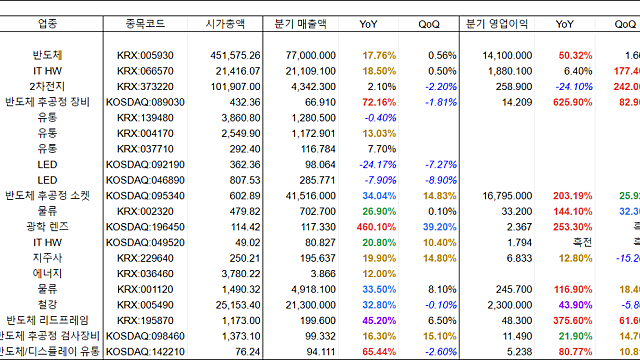Image resolution: width=640 pixels, height=360 pixels.
Task: Select the KRX:005930 stock code cell
Action: [x=145, y=55]
